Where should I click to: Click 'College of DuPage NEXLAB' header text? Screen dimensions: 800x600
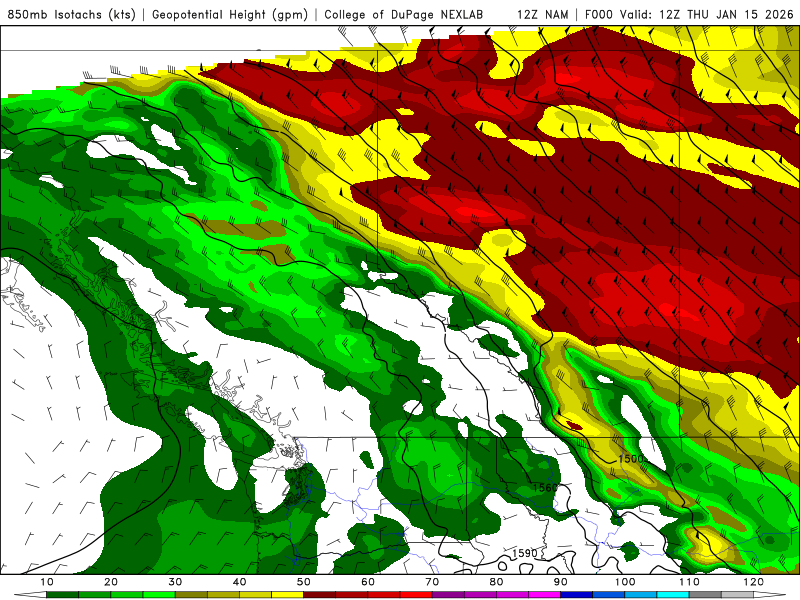pos(404,14)
